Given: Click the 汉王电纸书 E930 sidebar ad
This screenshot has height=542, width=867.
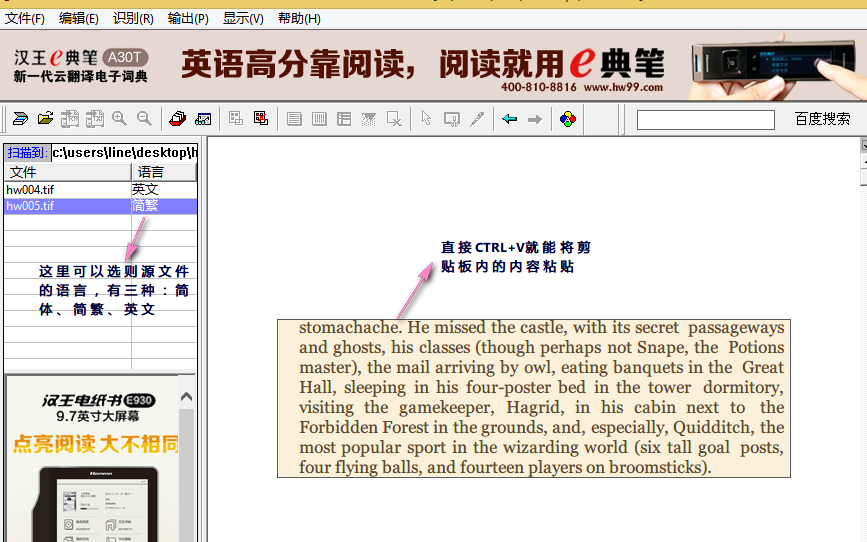Looking at the screenshot, I should (92, 459).
